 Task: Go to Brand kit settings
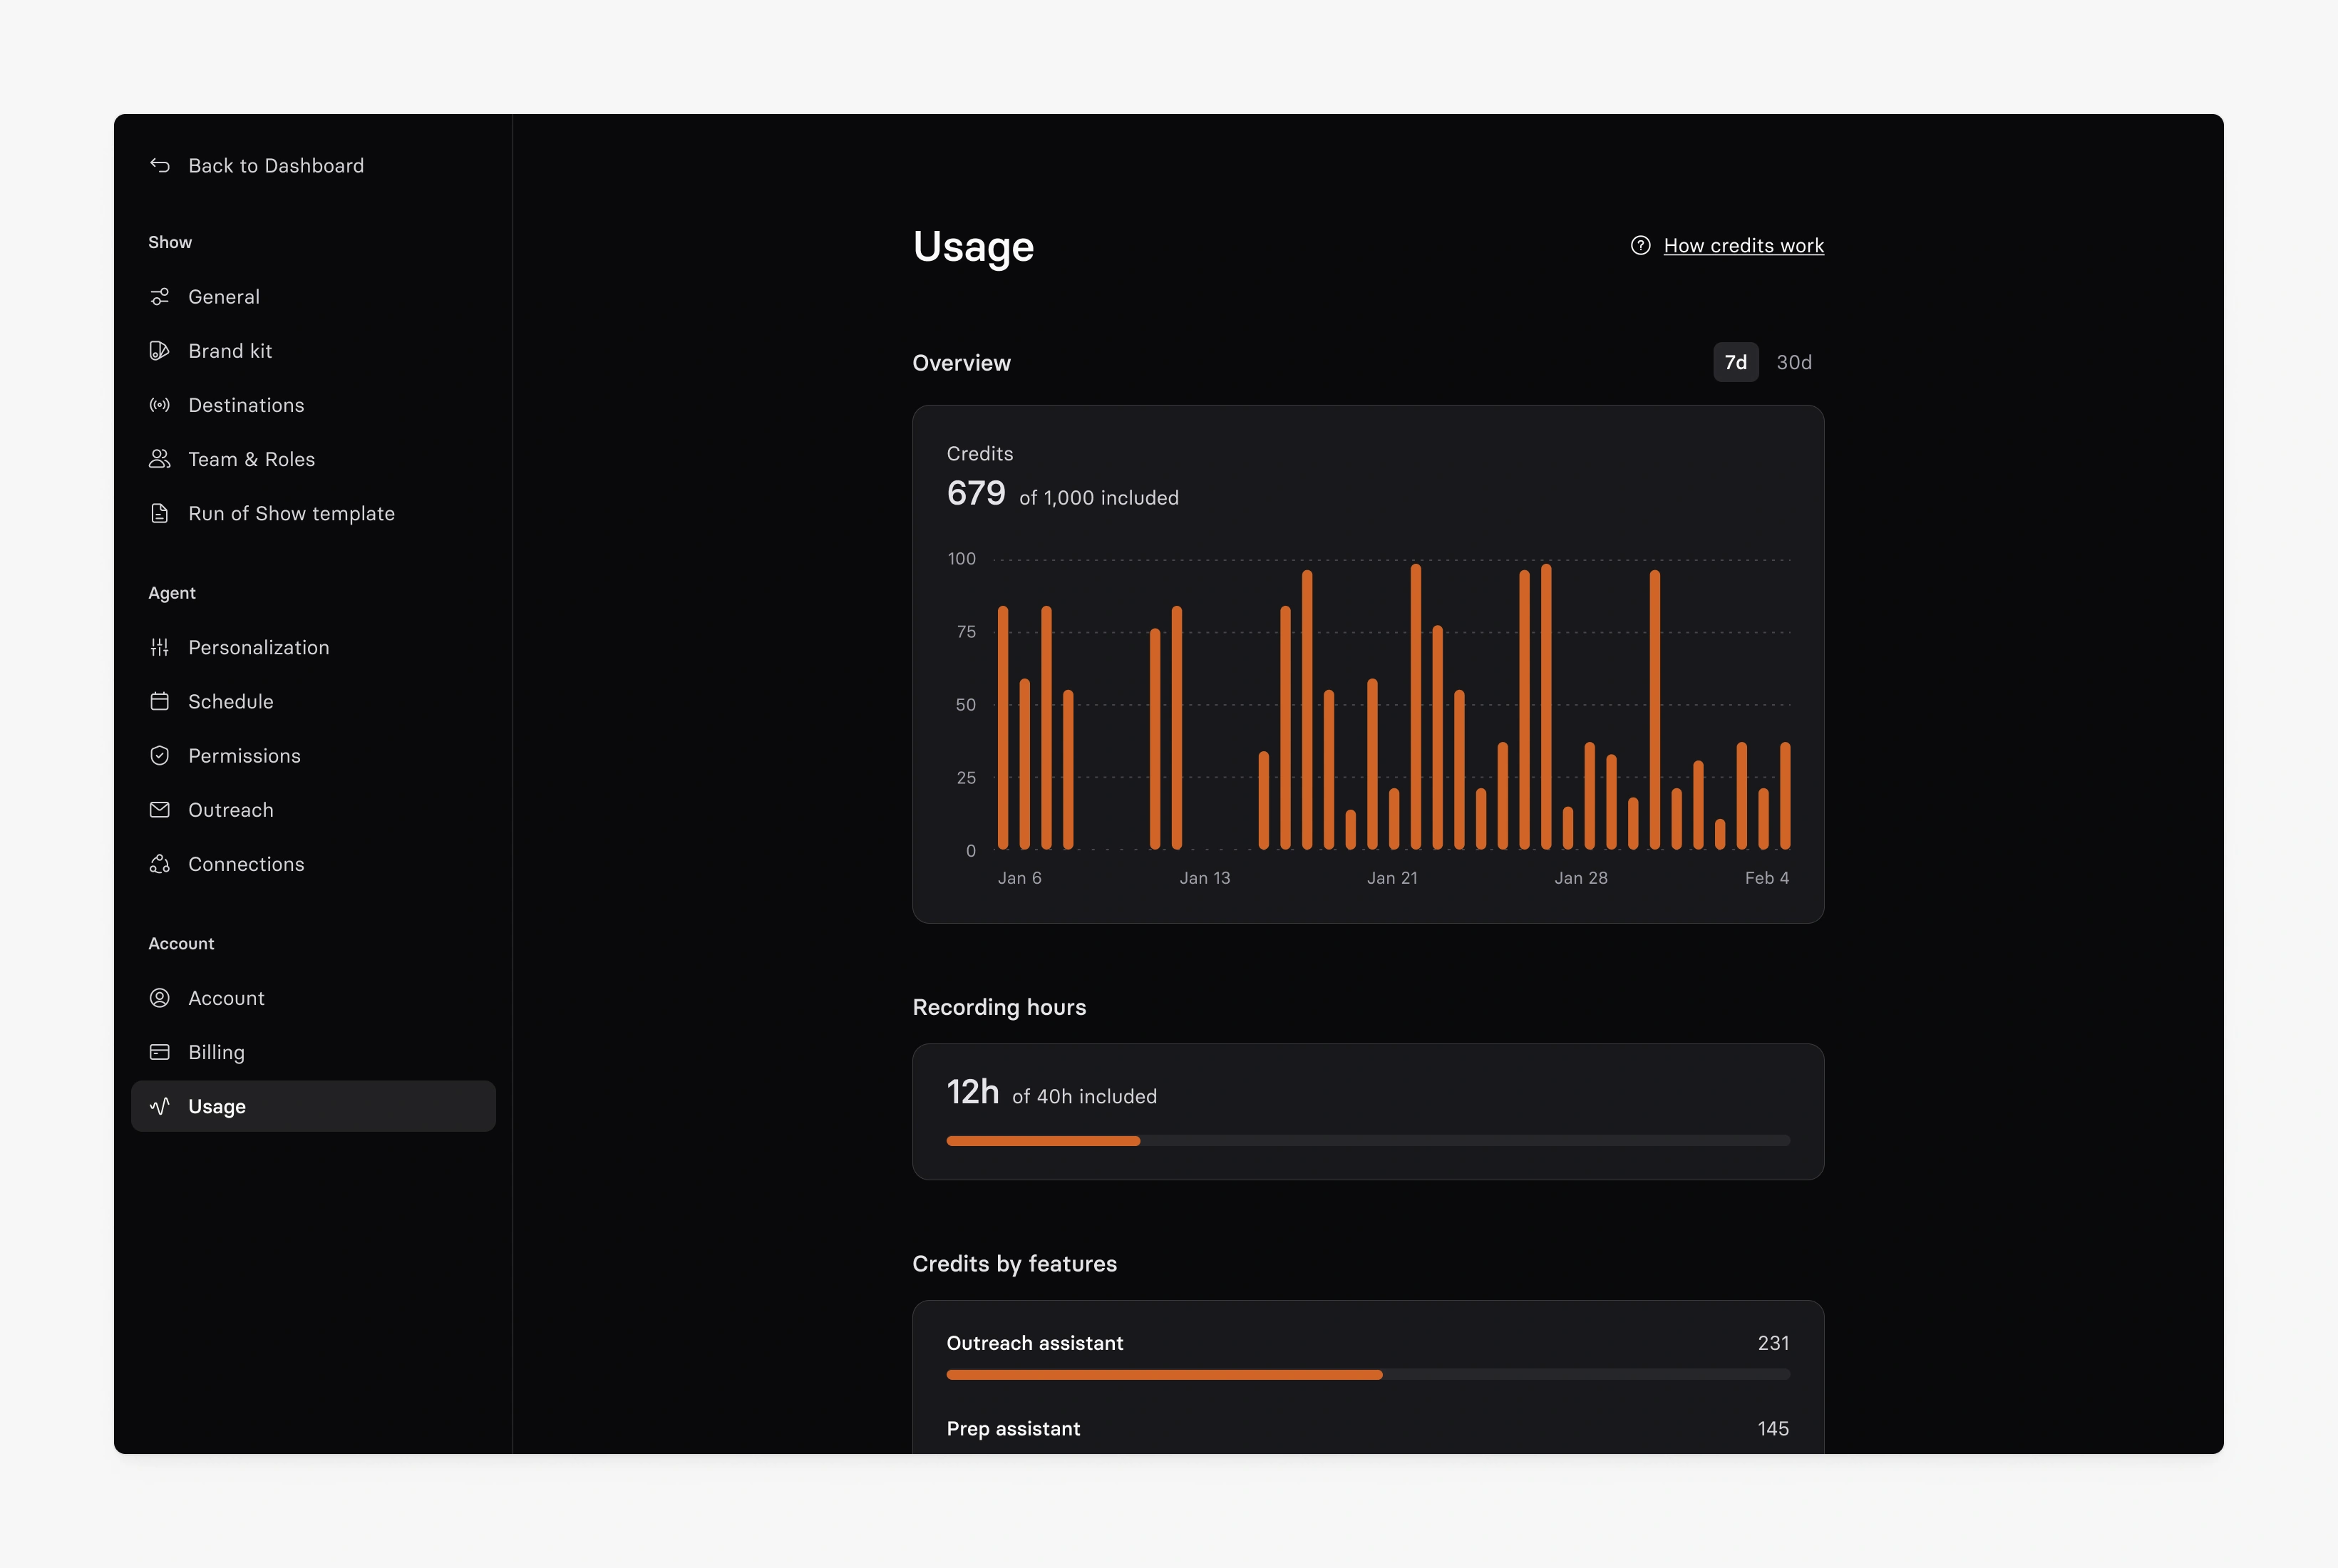(x=313, y=351)
